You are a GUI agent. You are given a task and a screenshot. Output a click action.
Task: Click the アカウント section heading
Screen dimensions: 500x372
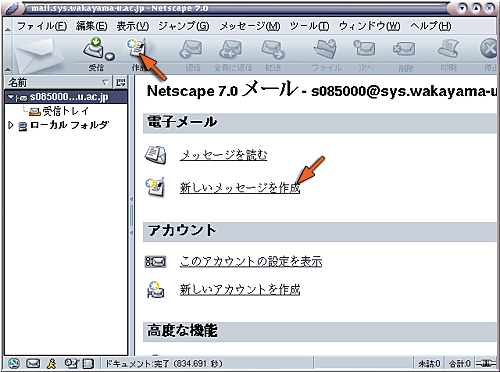[182, 230]
